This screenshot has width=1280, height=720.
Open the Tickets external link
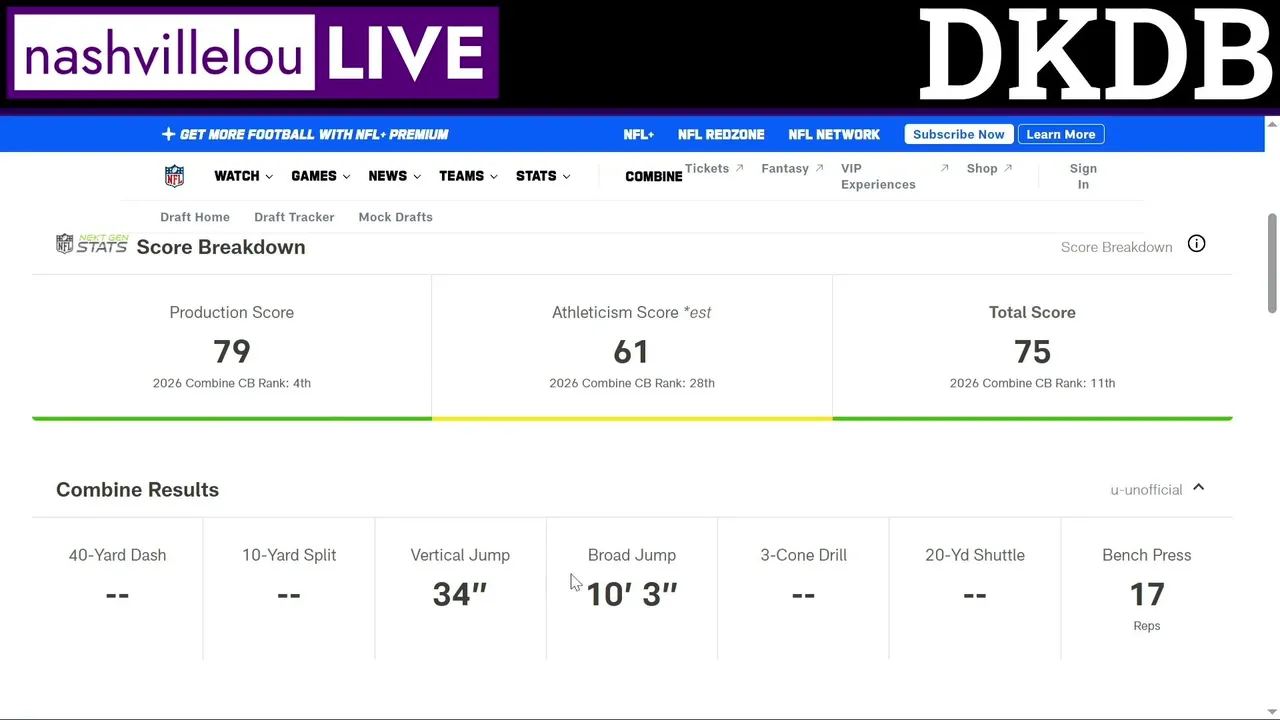point(714,168)
